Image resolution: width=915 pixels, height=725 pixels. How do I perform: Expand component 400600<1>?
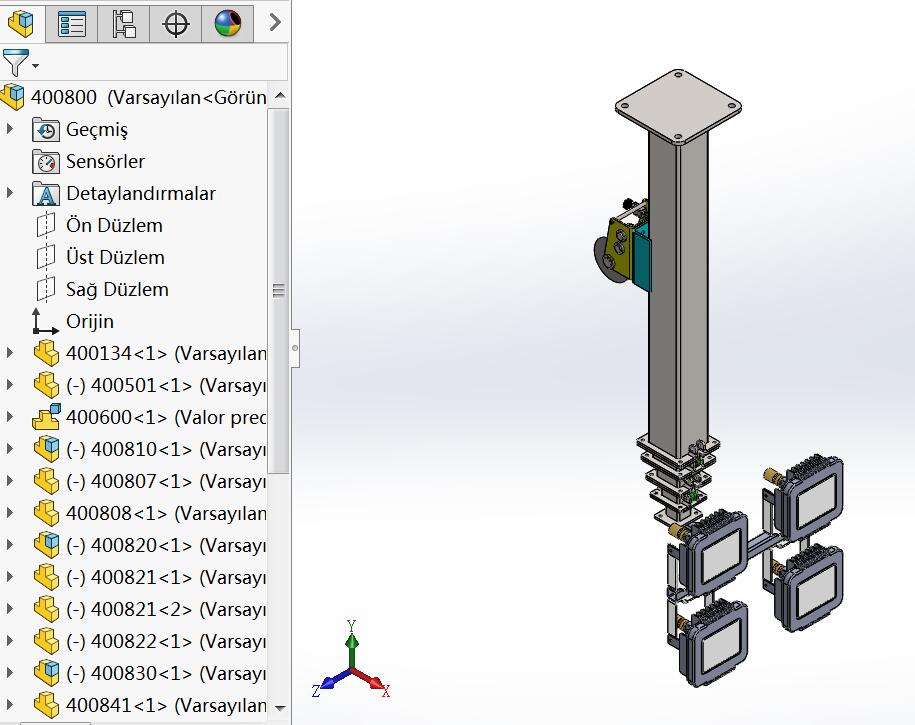pos(9,417)
